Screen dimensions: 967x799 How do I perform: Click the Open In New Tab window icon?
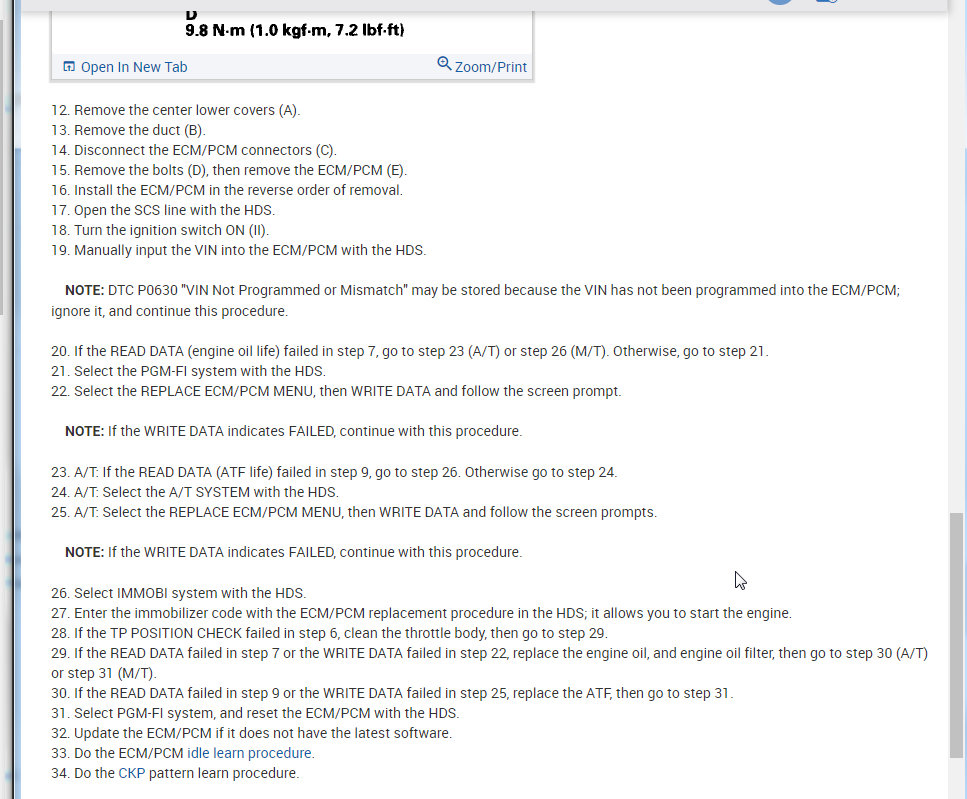[69, 67]
